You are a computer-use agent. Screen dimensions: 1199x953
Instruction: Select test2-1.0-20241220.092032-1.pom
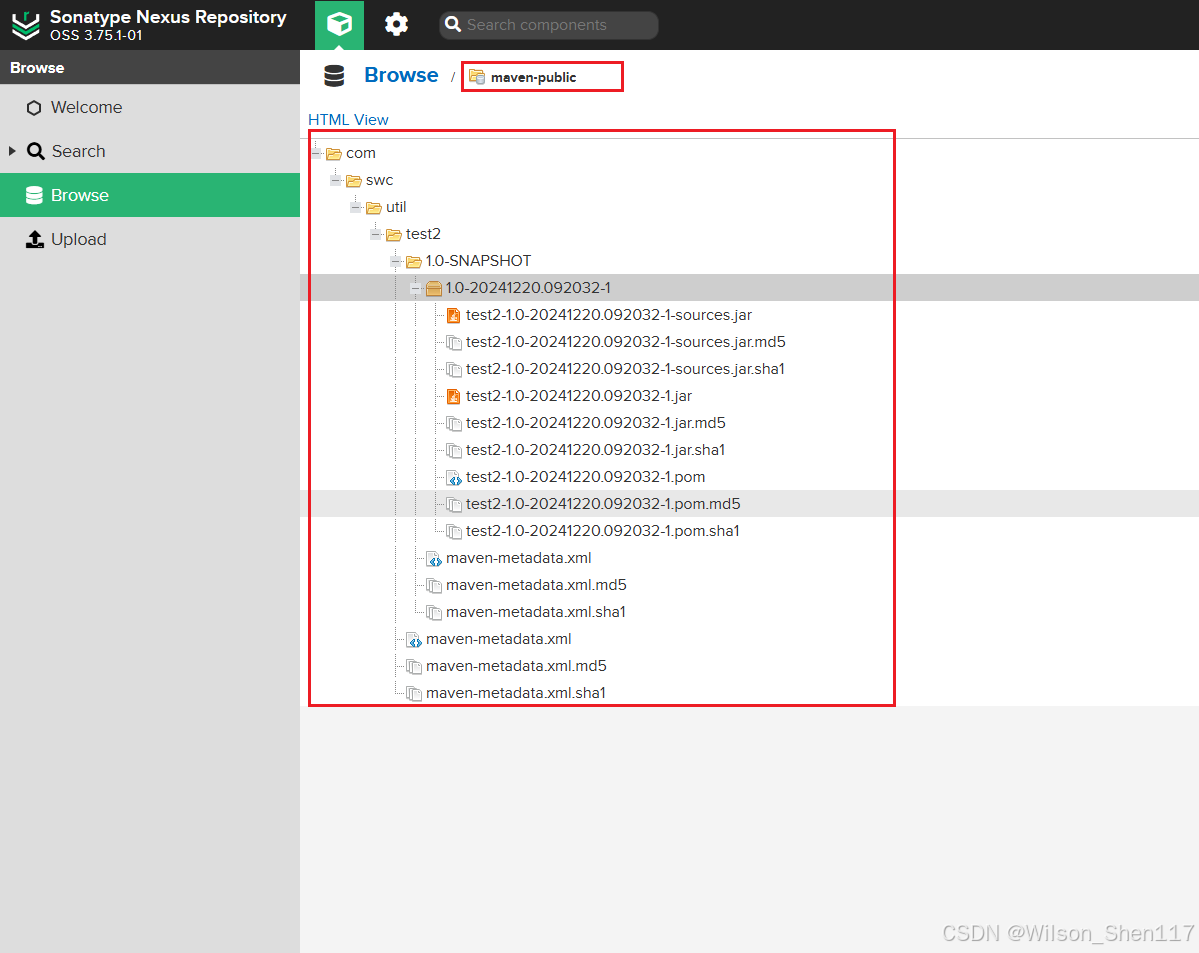click(585, 477)
